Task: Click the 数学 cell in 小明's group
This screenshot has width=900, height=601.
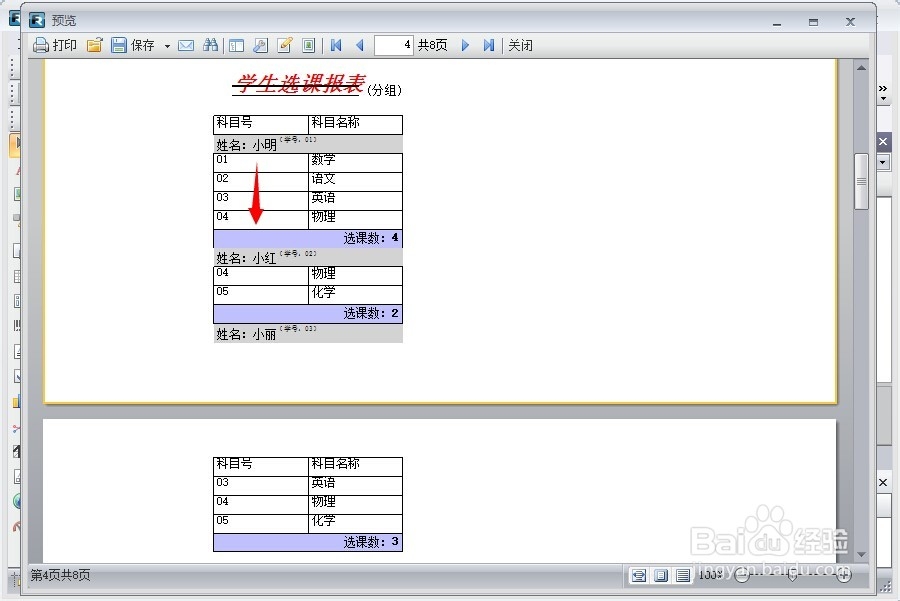Action: coord(356,162)
